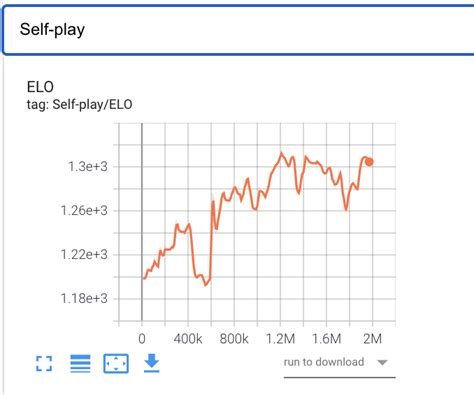Open the 'run to download' dropdown
Image resolution: width=474 pixels, height=395 pixels.
[x=339, y=363]
